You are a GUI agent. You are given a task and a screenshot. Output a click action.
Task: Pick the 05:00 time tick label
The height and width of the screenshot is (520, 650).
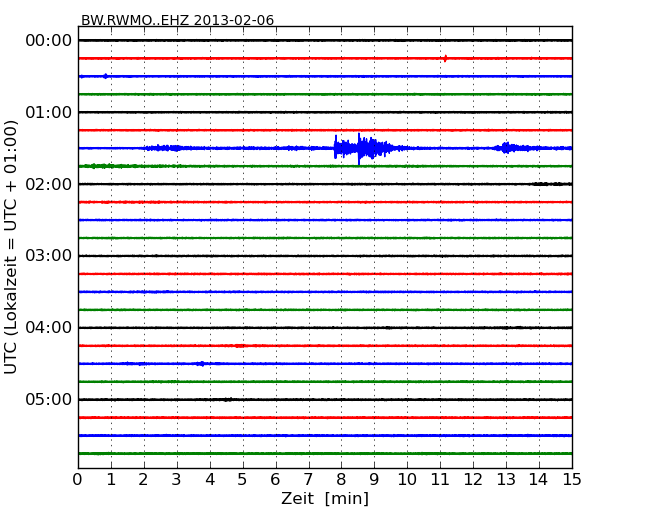click(x=49, y=399)
